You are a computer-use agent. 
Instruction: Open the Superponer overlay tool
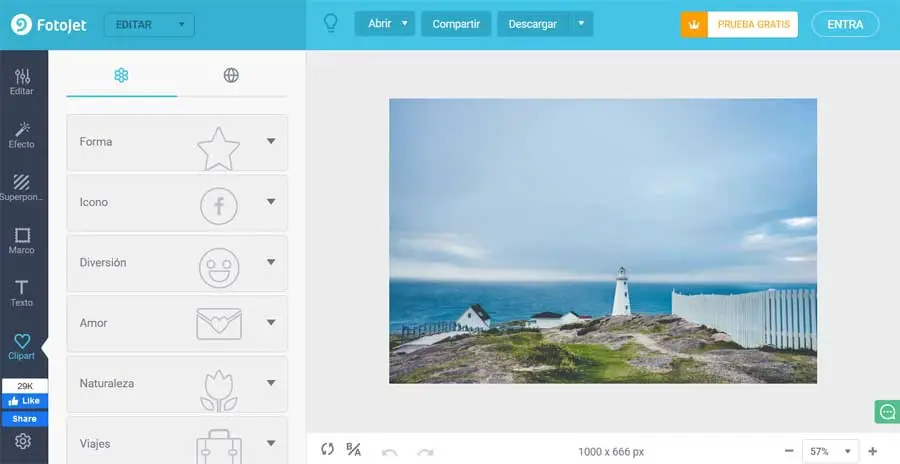[22, 188]
